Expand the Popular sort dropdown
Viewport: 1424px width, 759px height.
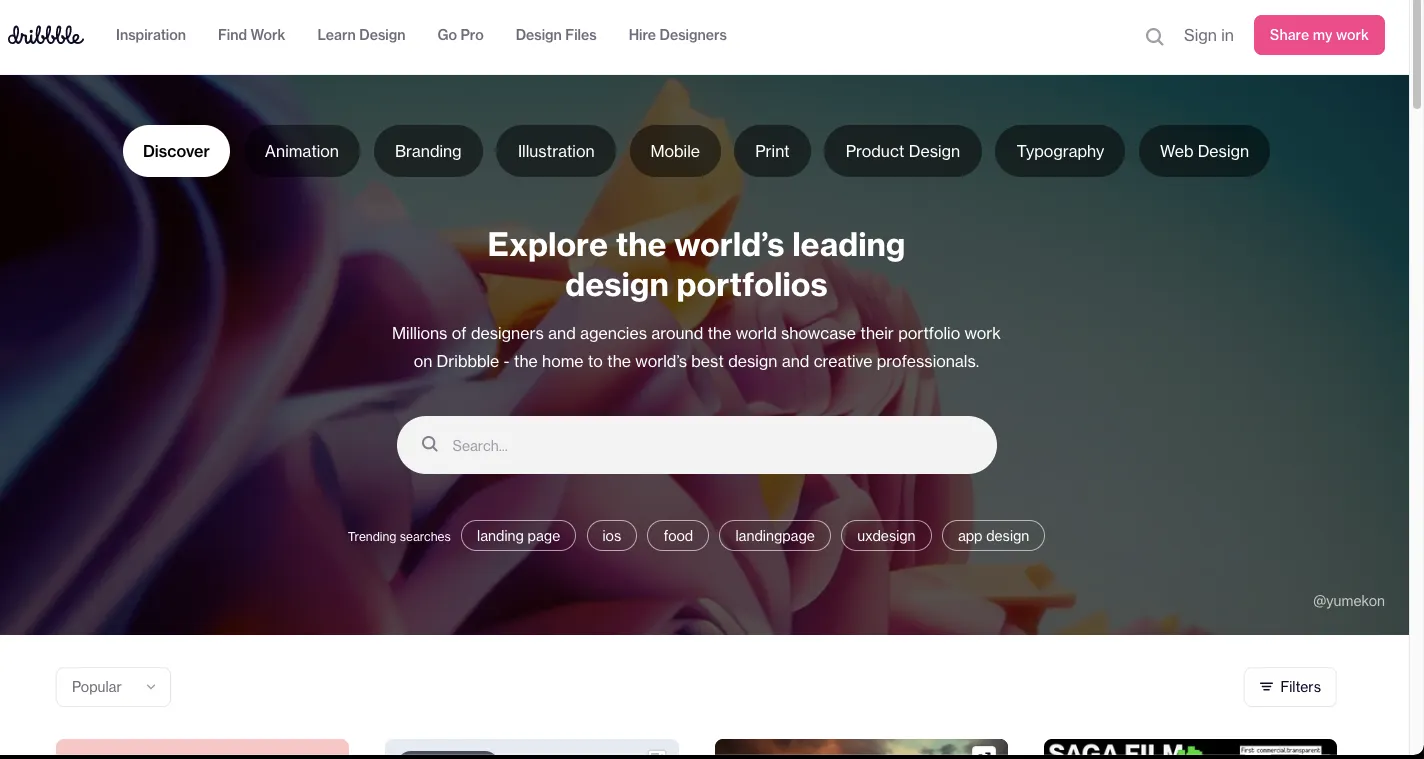coord(113,687)
